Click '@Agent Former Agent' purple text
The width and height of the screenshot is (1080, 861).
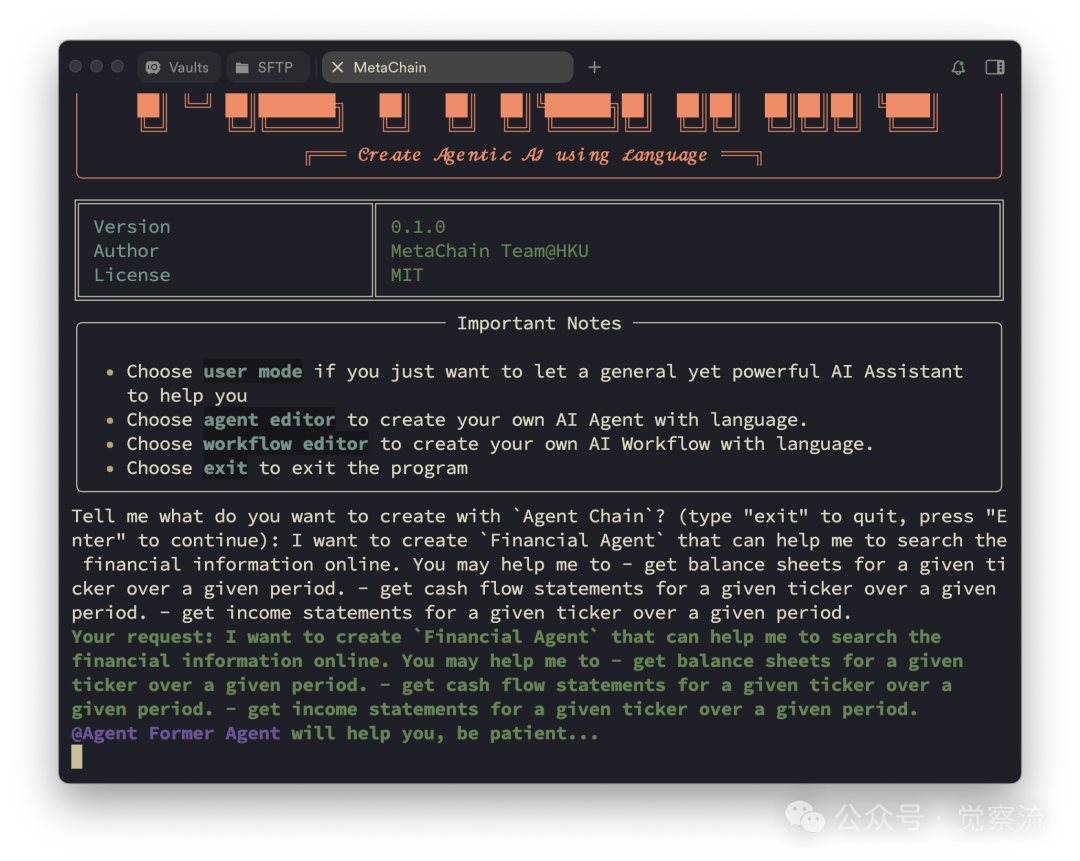(176, 734)
